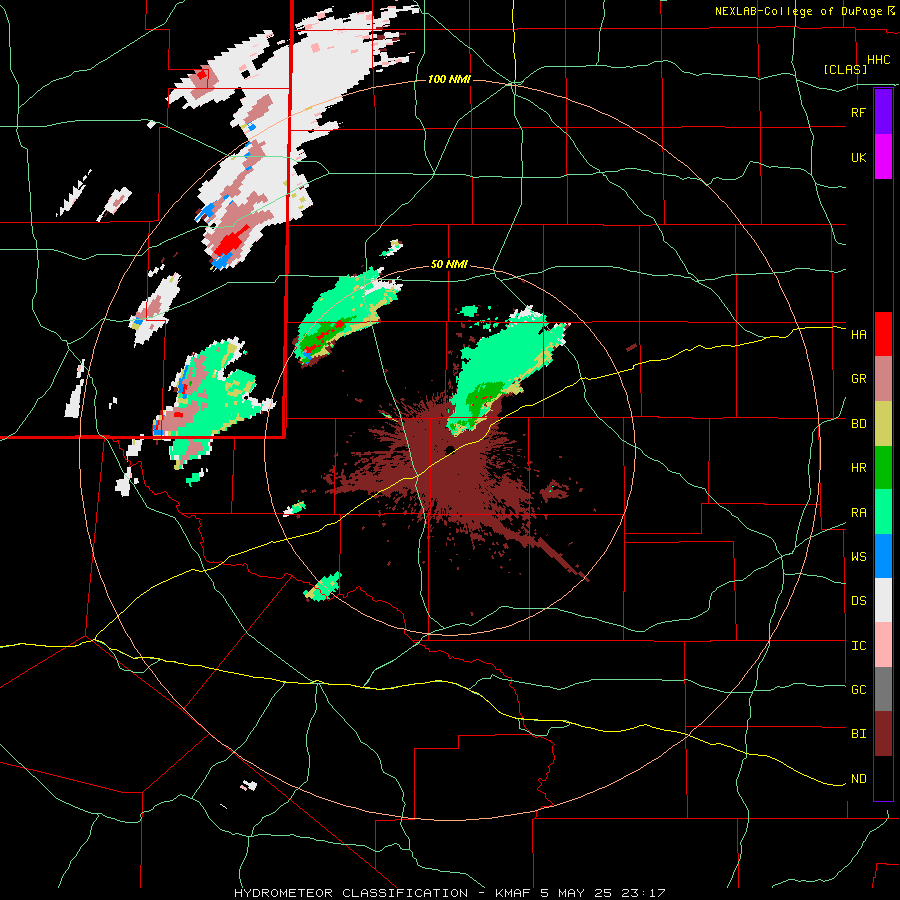Click the HR legend label
This screenshot has width=900, height=900.
pos(858,468)
